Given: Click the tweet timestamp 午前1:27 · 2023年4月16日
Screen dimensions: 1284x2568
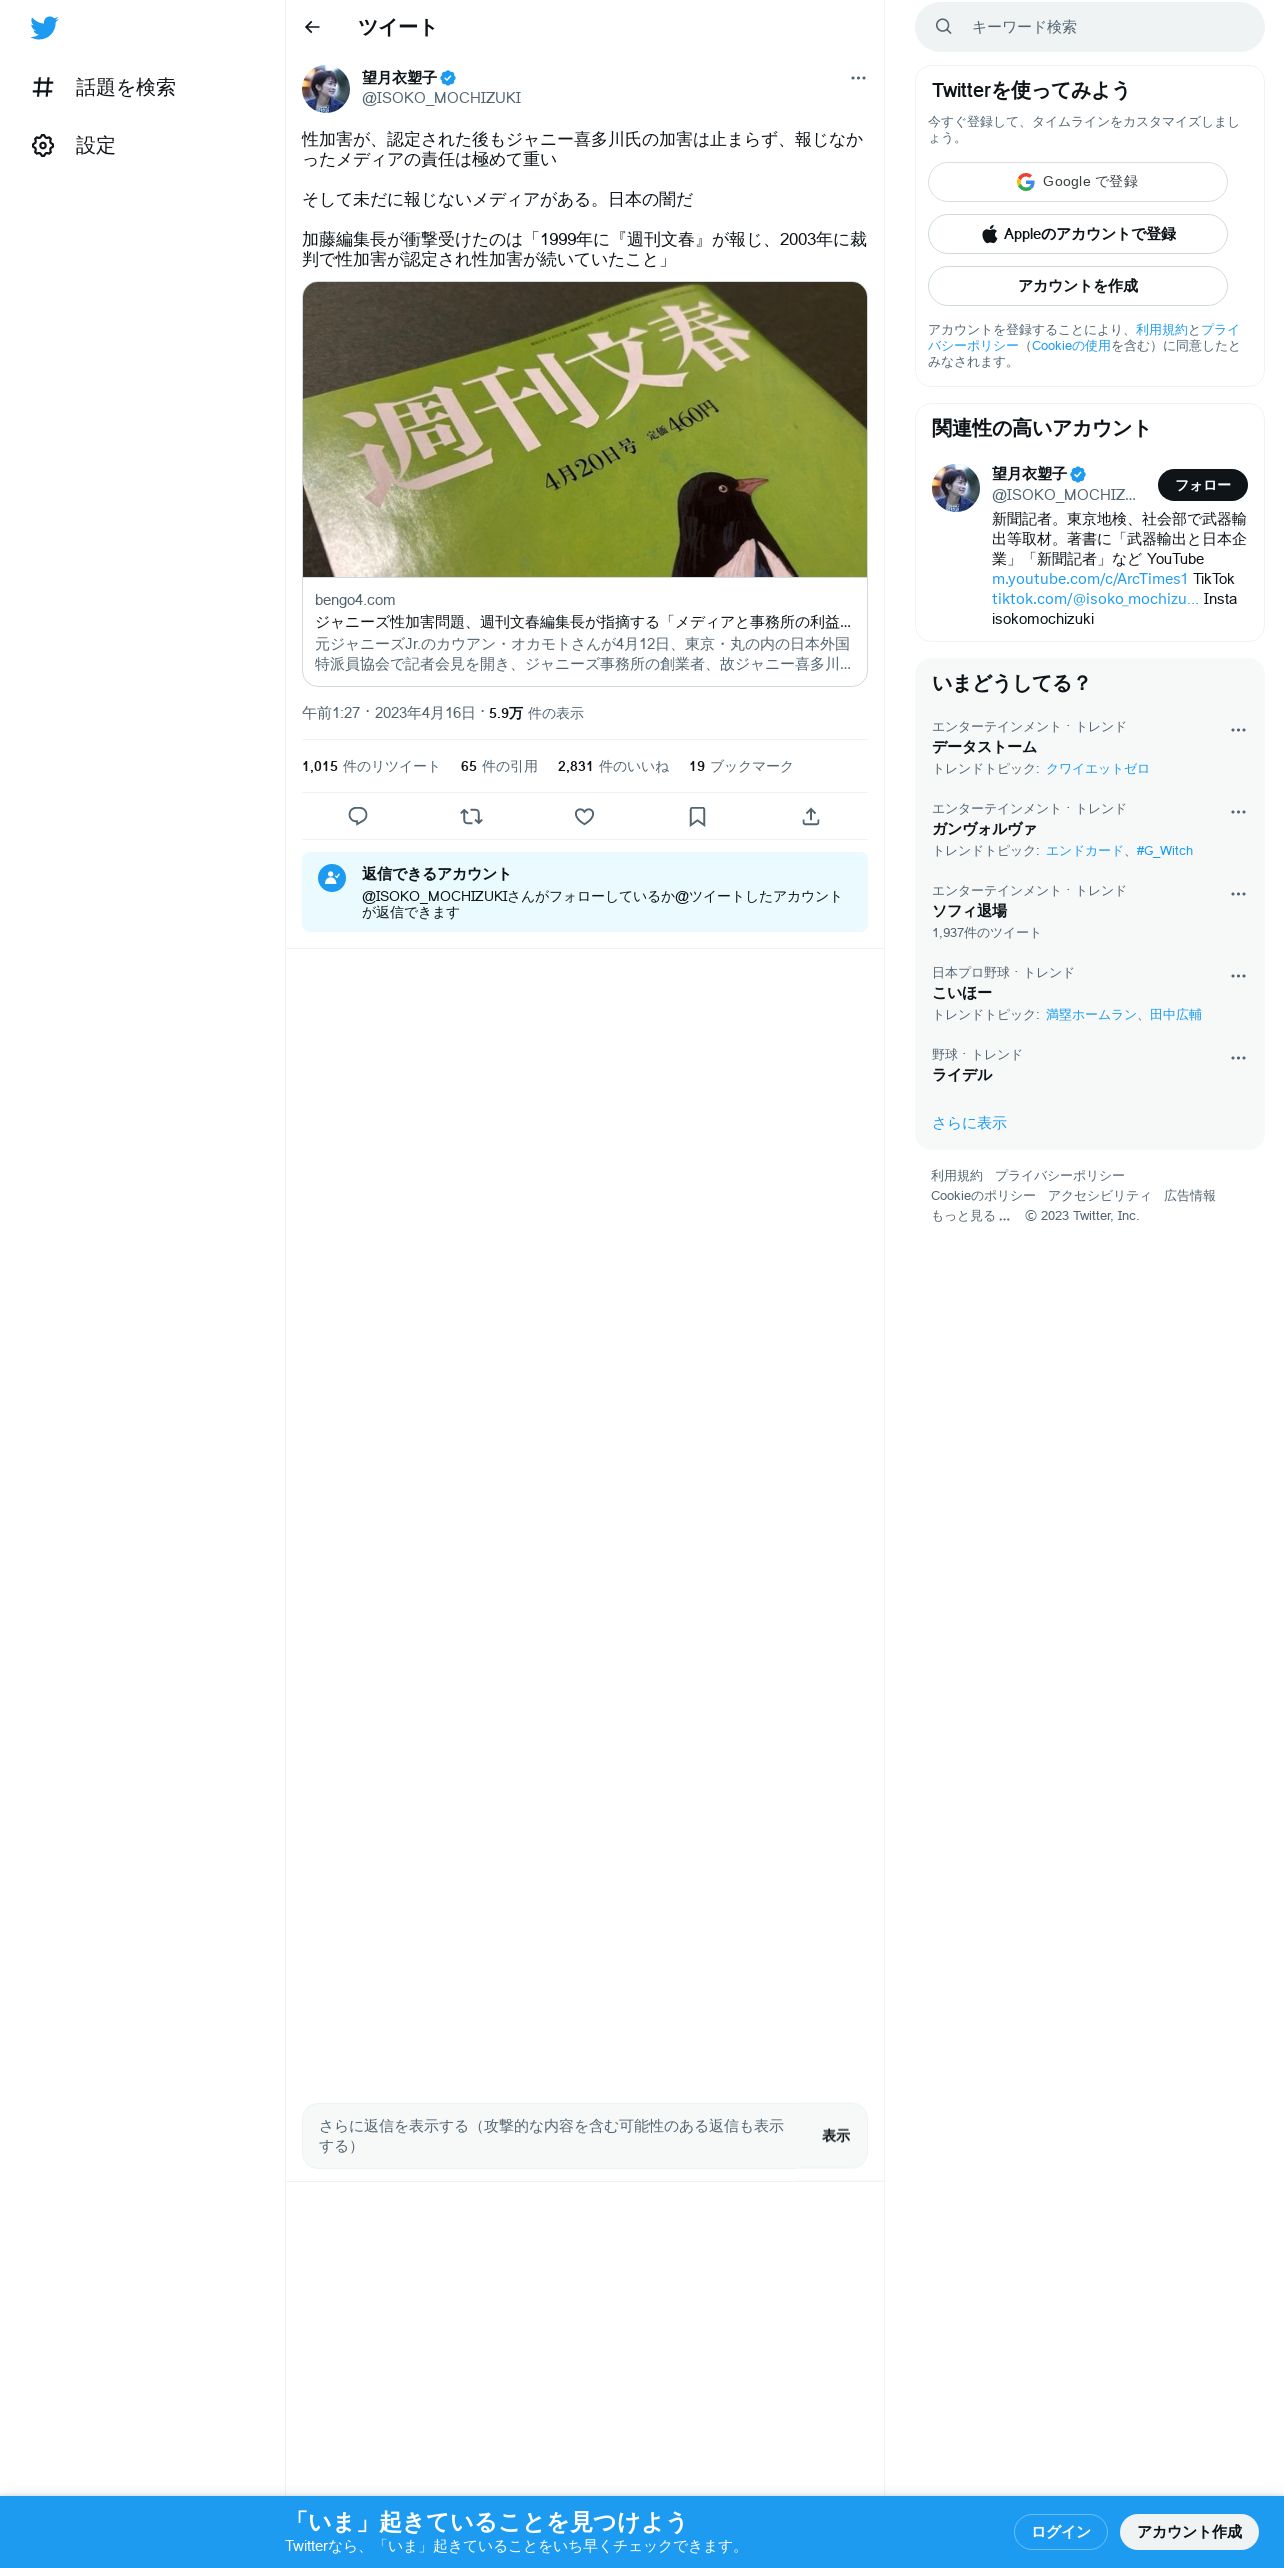Looking at the screenshot, I should [x=389, y=713].
